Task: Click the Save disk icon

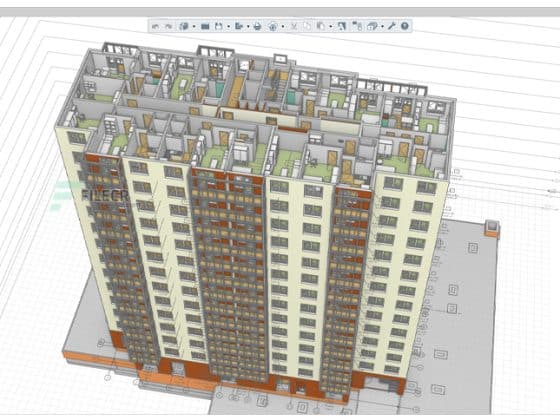Action: point(219,26)
